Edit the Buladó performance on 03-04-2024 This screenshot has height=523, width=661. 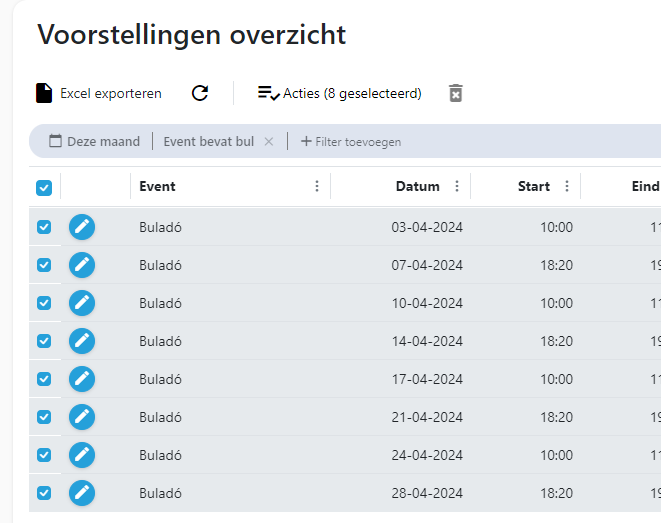point(82,227)
